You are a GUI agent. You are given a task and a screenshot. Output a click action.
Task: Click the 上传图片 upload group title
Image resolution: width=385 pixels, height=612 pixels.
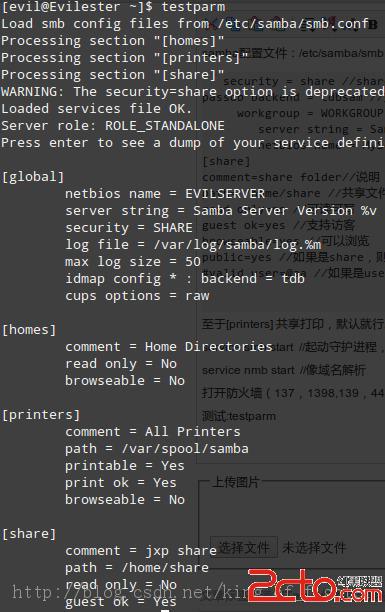235,482
